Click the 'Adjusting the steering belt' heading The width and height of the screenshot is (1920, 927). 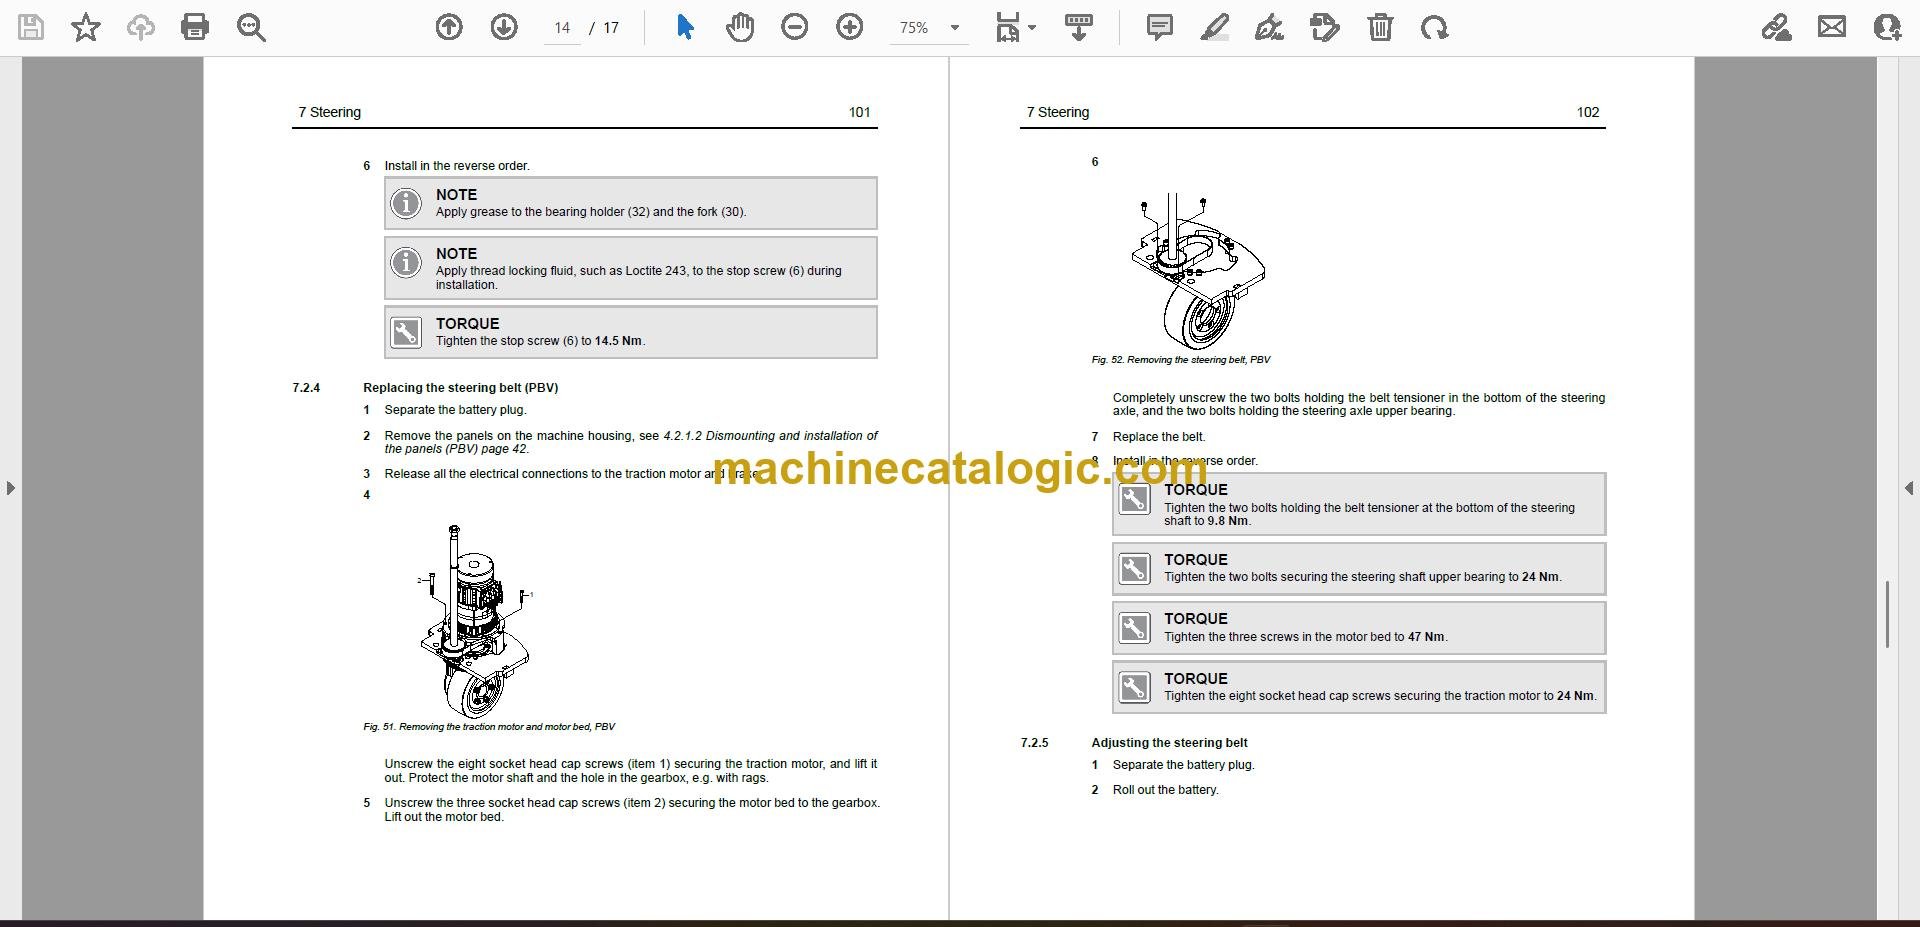point(1169,743)
